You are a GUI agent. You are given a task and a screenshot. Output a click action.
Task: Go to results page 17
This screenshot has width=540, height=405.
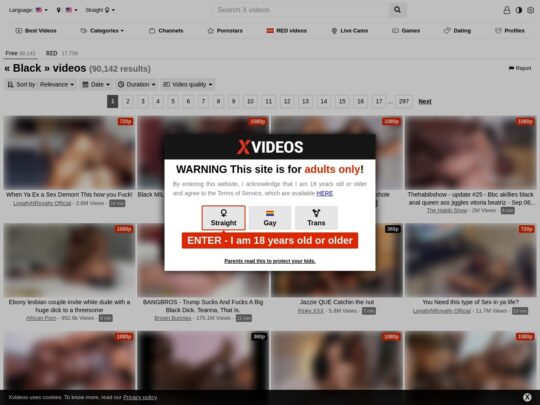pos(379,101)
